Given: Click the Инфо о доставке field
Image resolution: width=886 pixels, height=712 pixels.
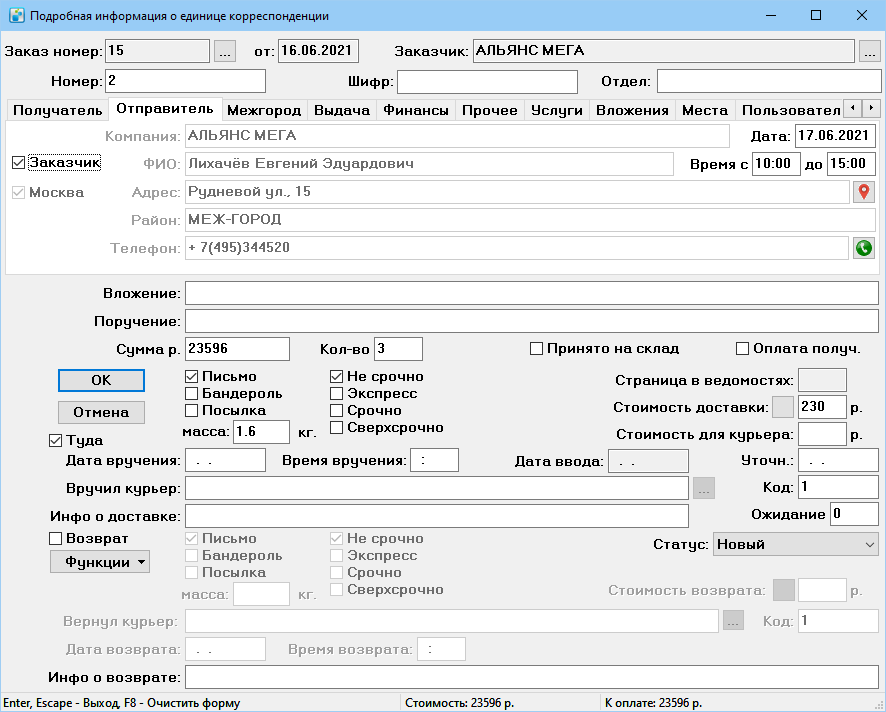Looking at the screenshot, I should pyautogui.click(x=437, y=516).
